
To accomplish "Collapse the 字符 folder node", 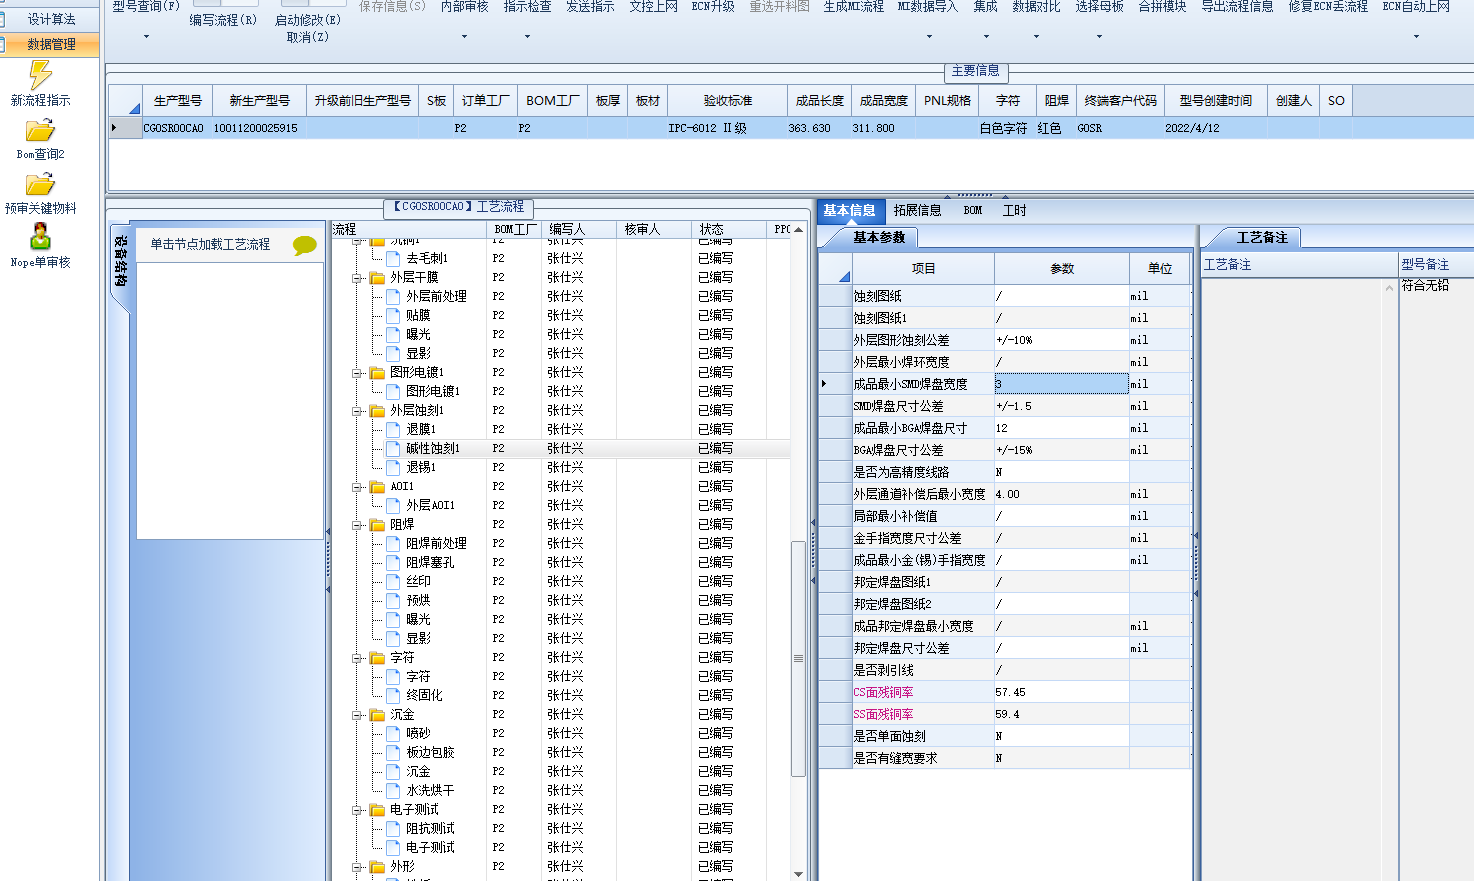I will [x=357, y=658].
